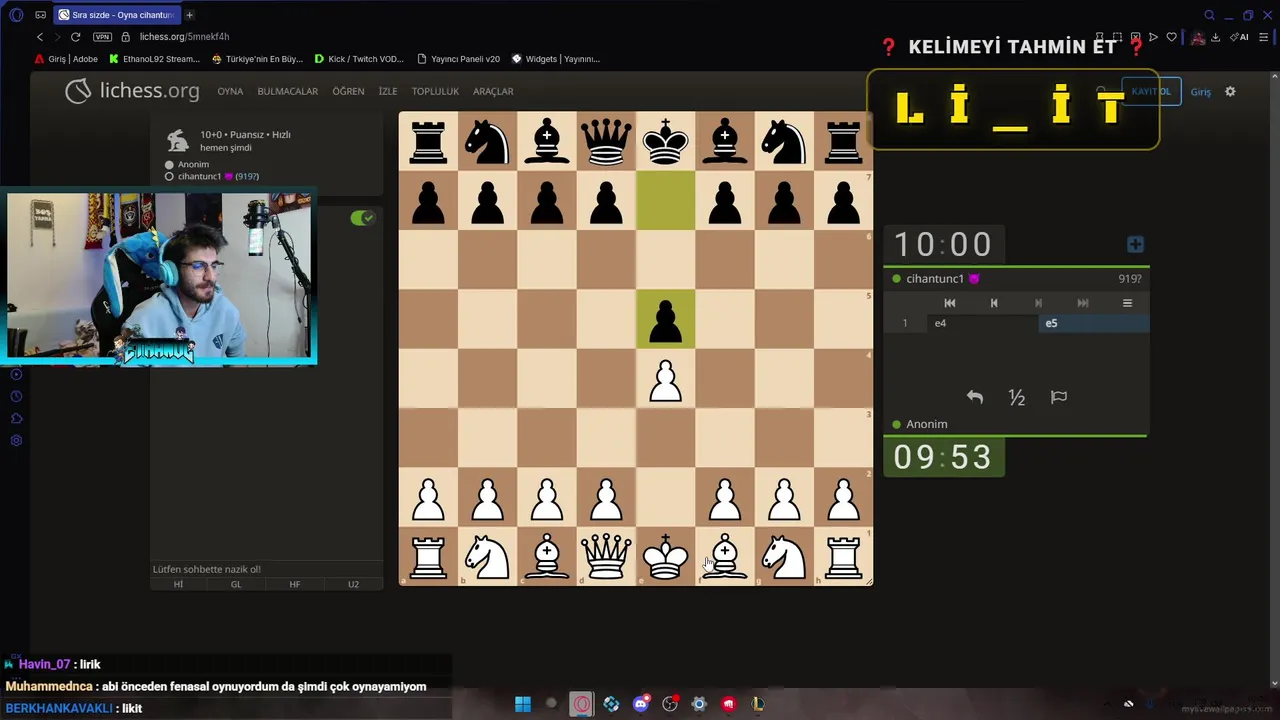Click the lichess.org logo
This screenshot has height=720, width=1280.
pos(133,91)
